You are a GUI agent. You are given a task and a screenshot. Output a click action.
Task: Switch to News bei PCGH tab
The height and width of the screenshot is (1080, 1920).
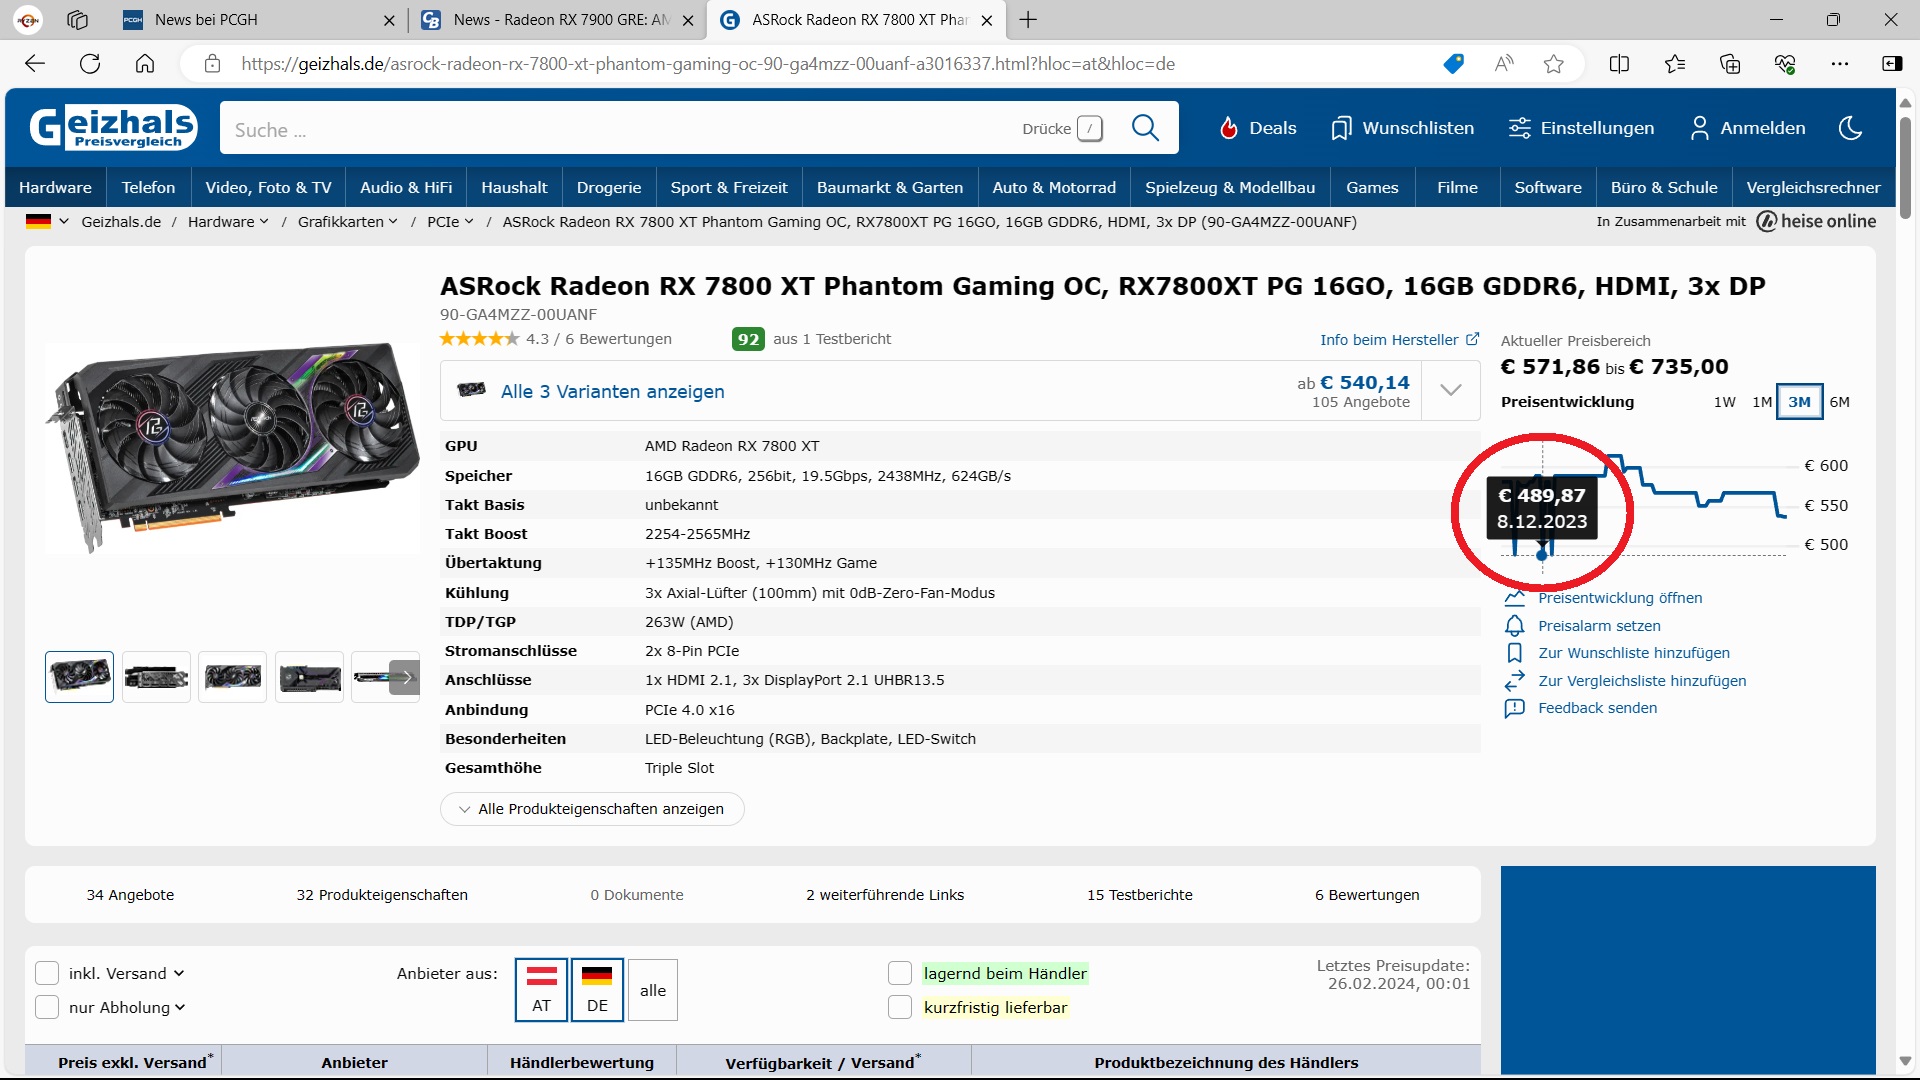pyautogui.click(x=205, y=20)
